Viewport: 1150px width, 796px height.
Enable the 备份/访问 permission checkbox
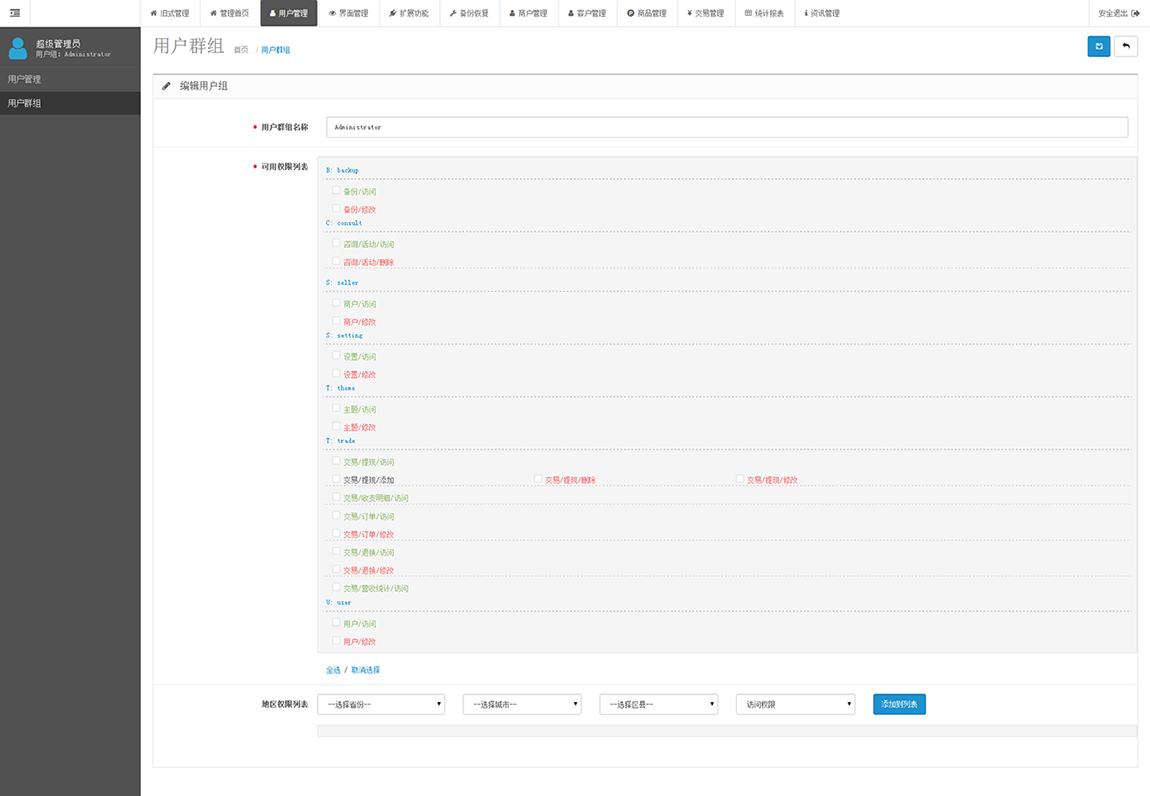click(x=337, y=190)
